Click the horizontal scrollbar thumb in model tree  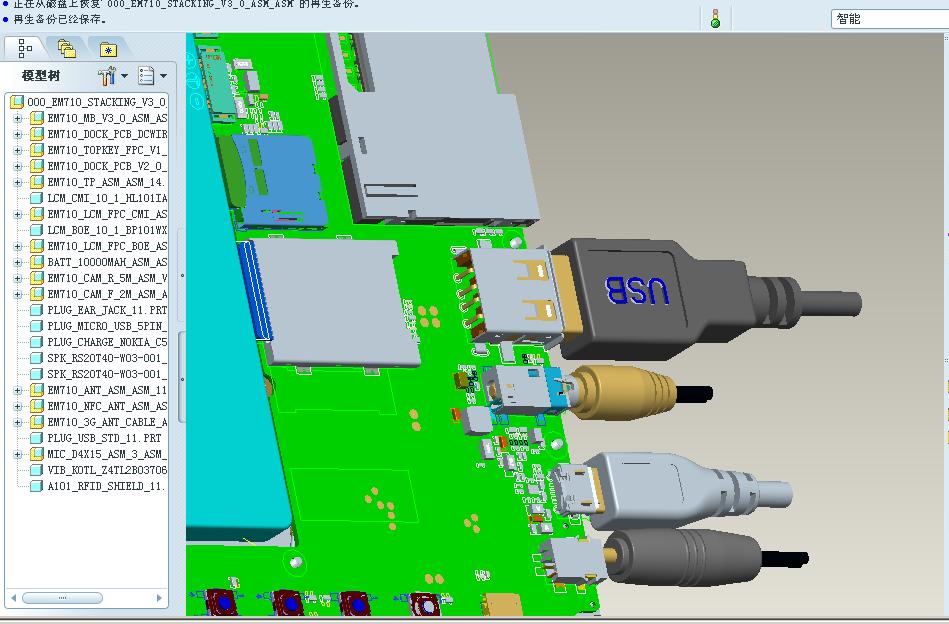coord(62,598)
